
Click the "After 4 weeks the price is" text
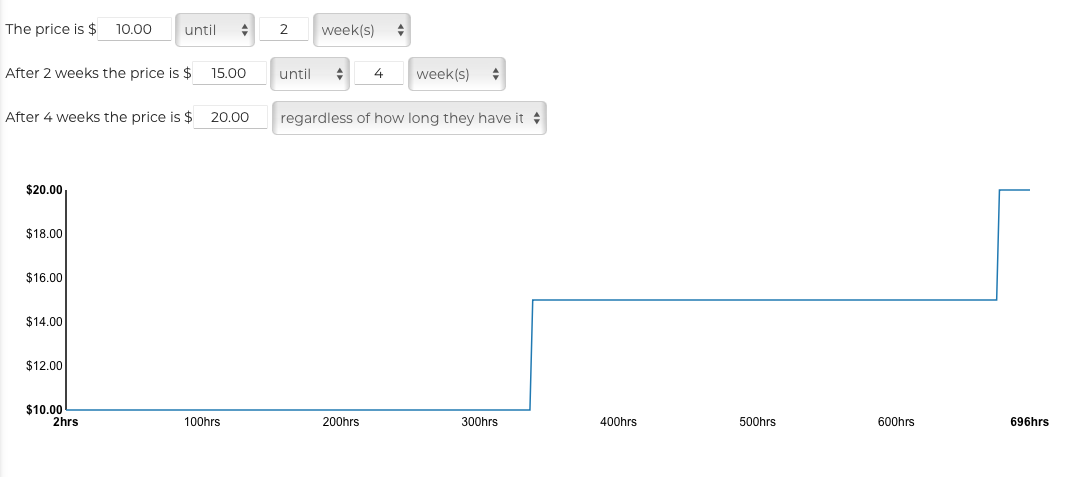click(93, 118)
